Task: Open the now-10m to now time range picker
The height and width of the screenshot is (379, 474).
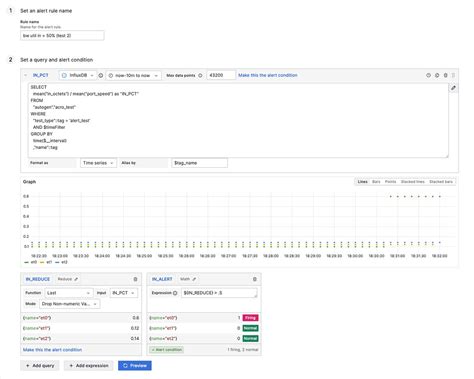Action: (x=133, y=75)
